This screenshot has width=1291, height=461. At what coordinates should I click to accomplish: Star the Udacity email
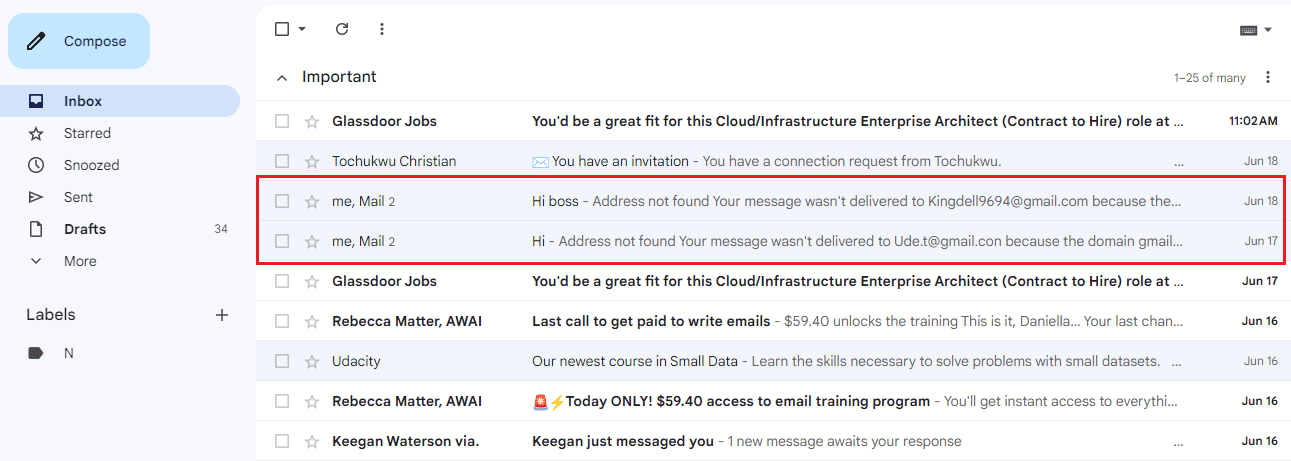tap(312, 361)
